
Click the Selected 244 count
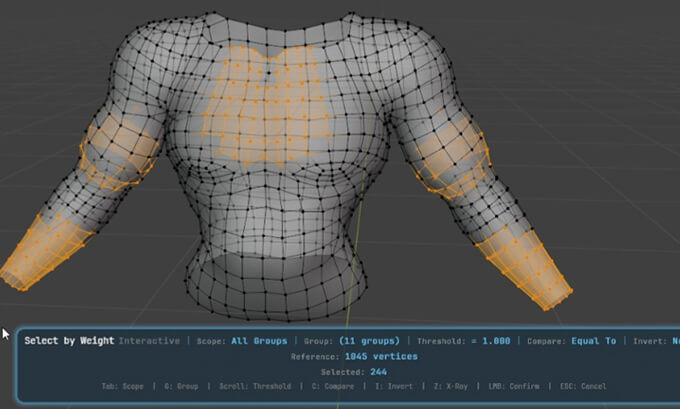[x=347, y=371]
